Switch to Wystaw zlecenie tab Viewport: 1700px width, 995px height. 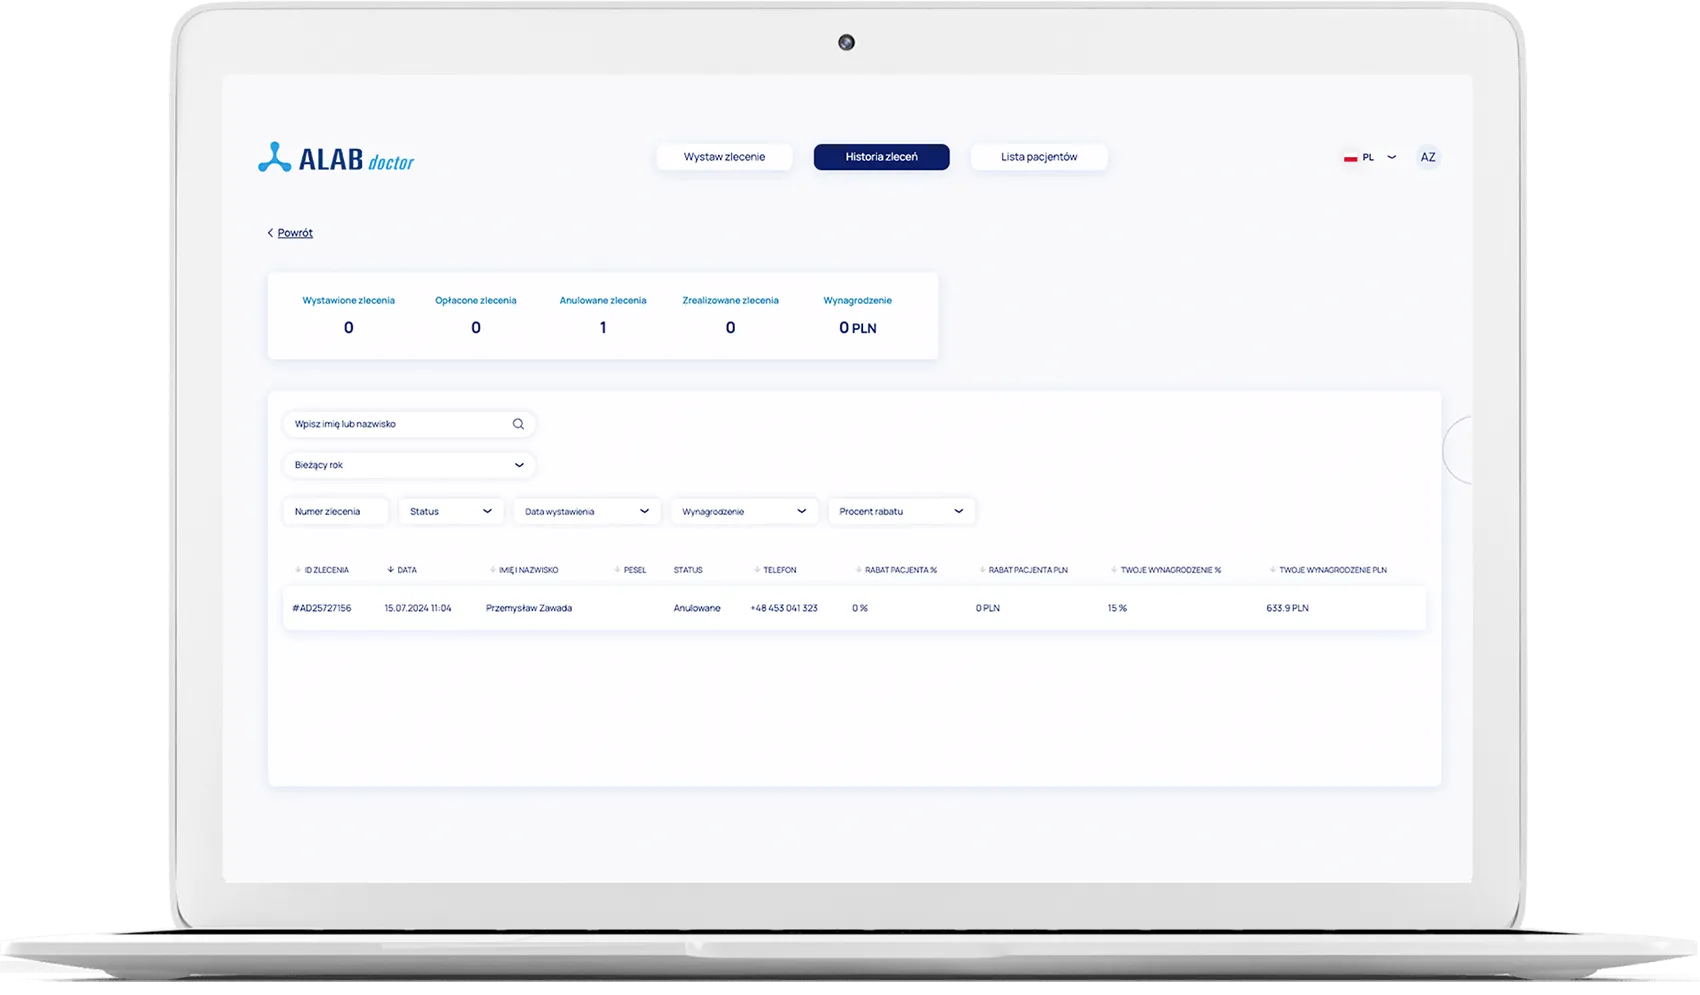724,157
